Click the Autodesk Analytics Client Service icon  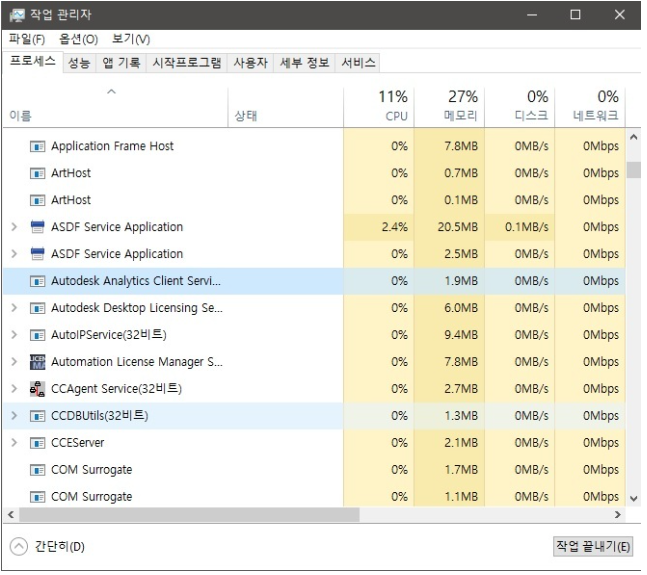coord(38,282)
